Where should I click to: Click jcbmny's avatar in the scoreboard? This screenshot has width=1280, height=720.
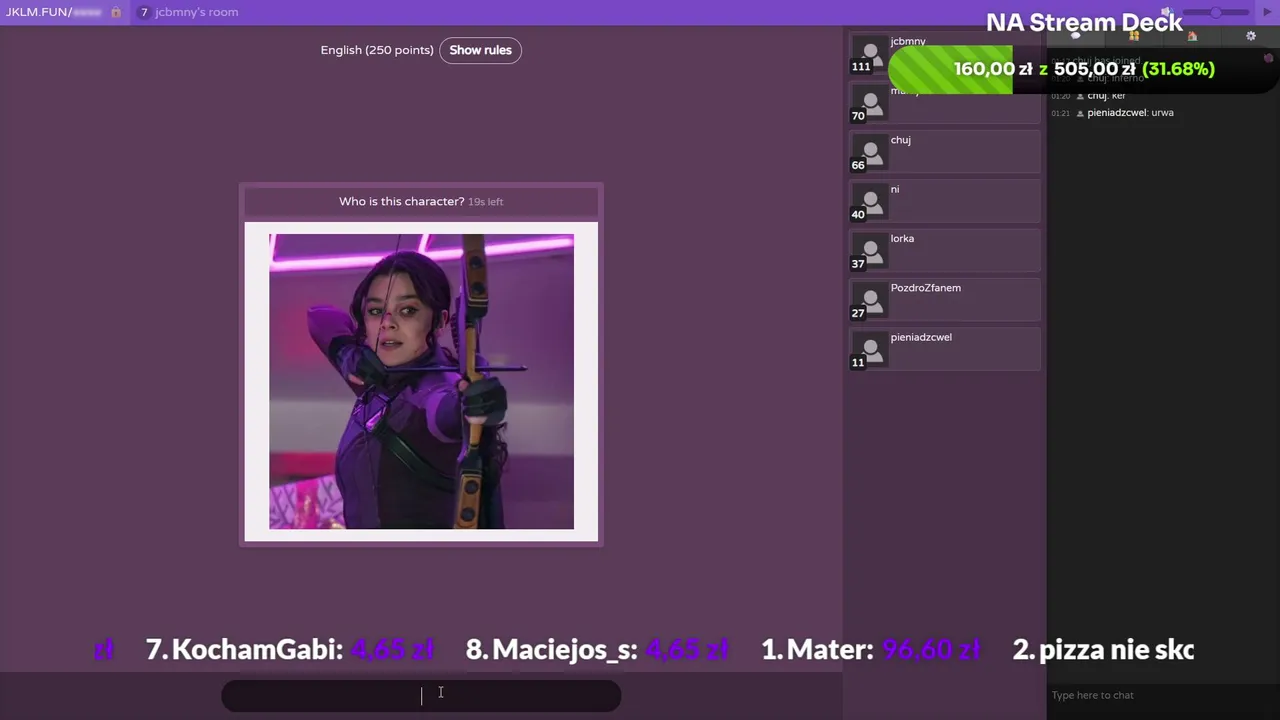(870, 55)
